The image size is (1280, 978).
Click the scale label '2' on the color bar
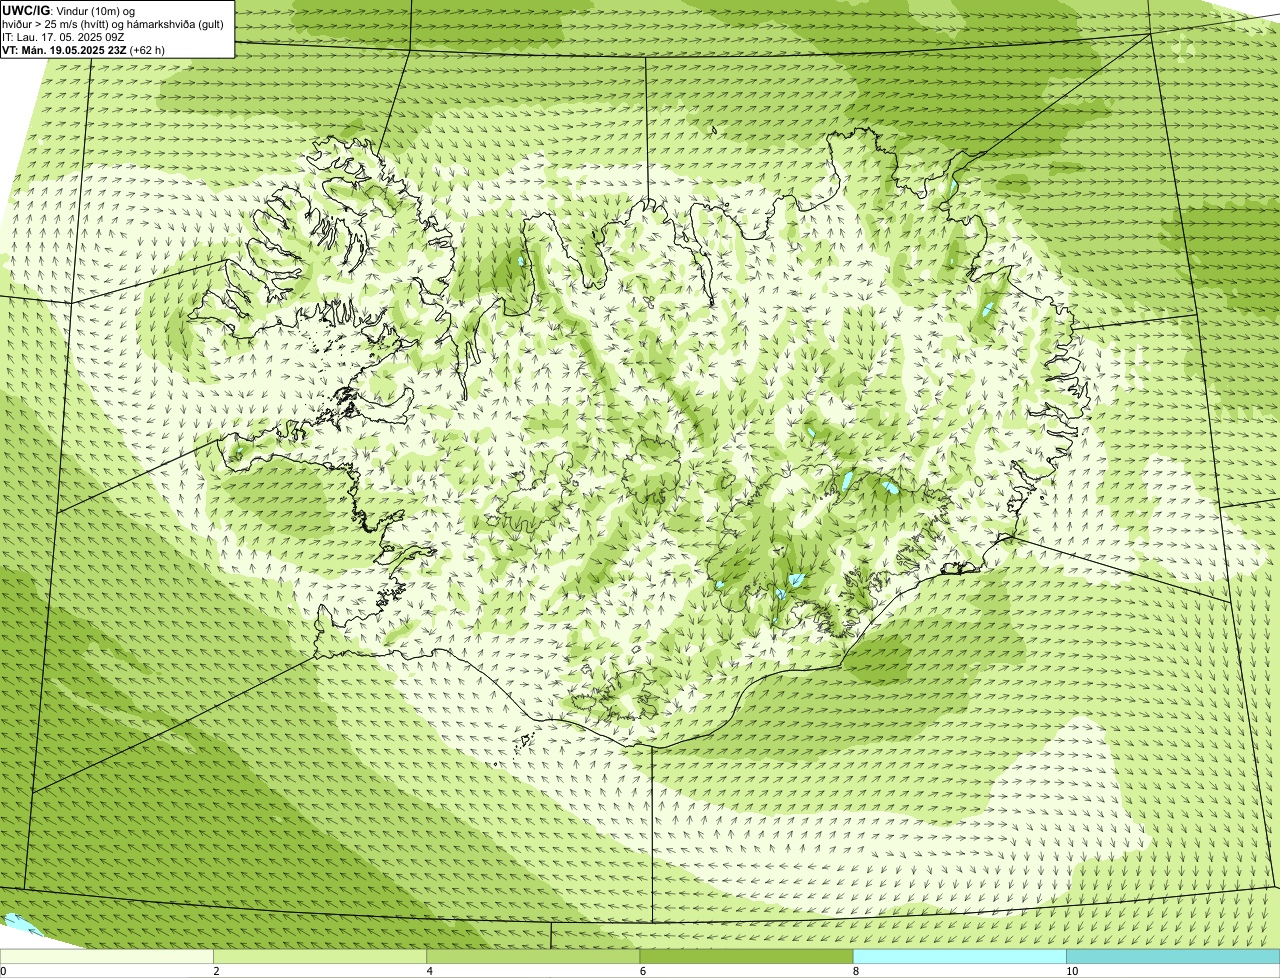[216, 971]
